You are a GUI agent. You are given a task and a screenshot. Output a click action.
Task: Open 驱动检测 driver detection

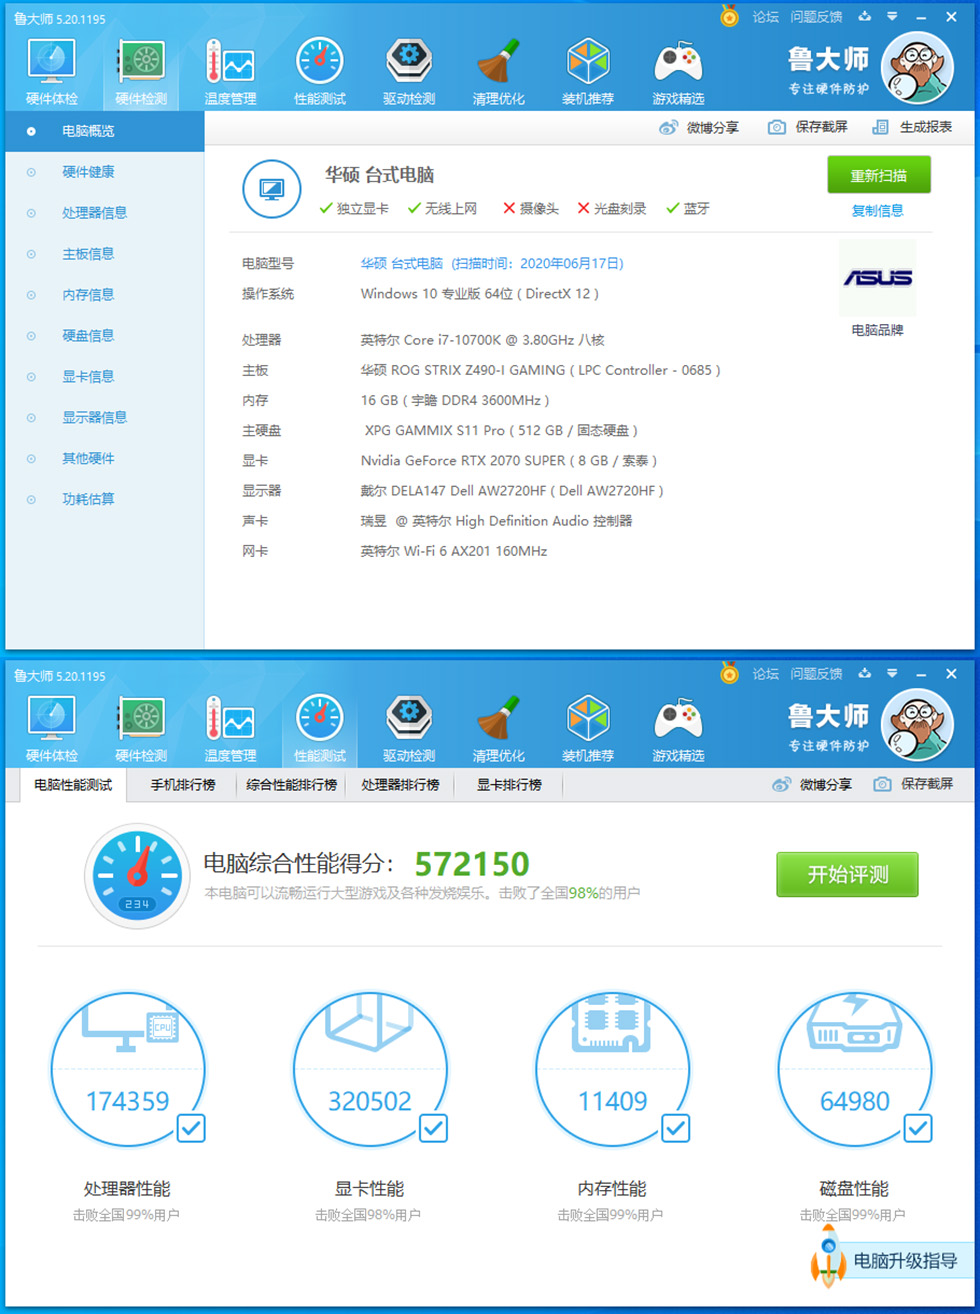pyautogui.click(x=409, y=68)
